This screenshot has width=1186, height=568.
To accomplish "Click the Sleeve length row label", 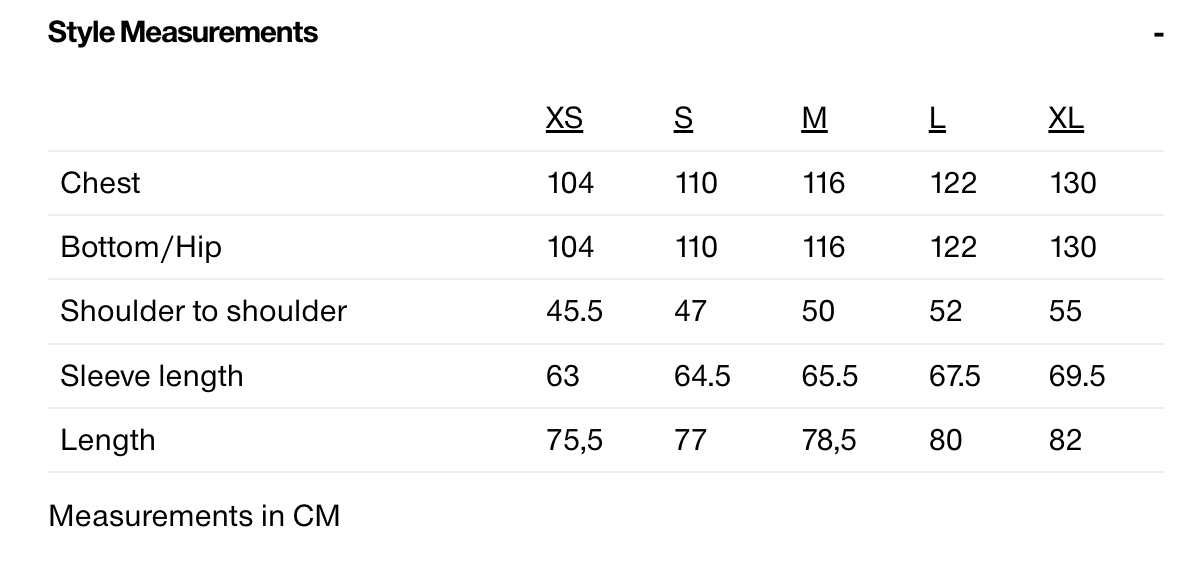I will point(151,376).
